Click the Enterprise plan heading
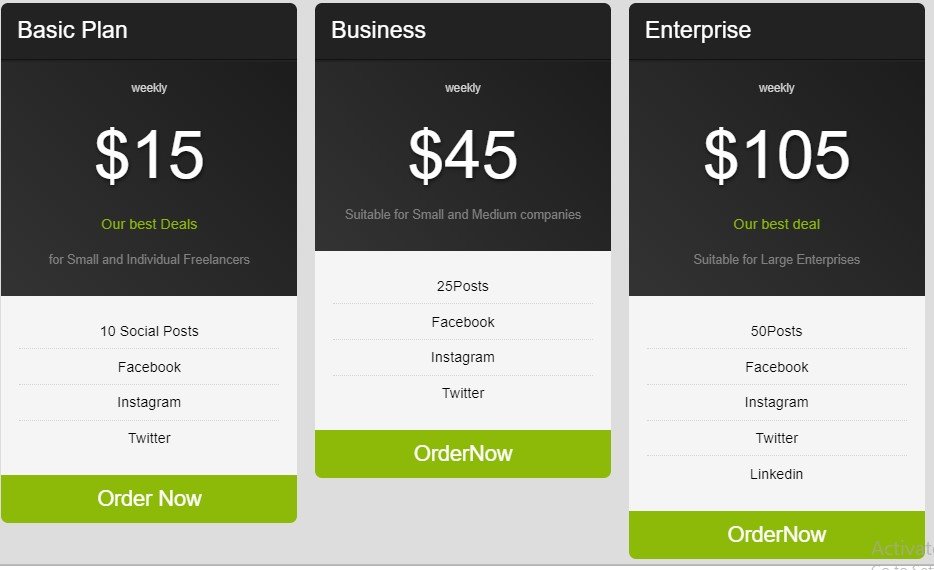 click(x=698, y=30)
